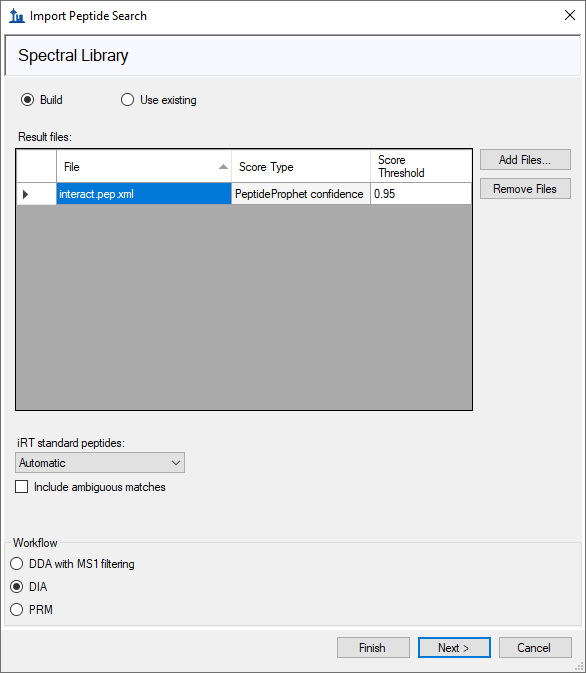The image size is (586, 673).
Task: Click the Cancel button
Action: (x=535, y=648)
